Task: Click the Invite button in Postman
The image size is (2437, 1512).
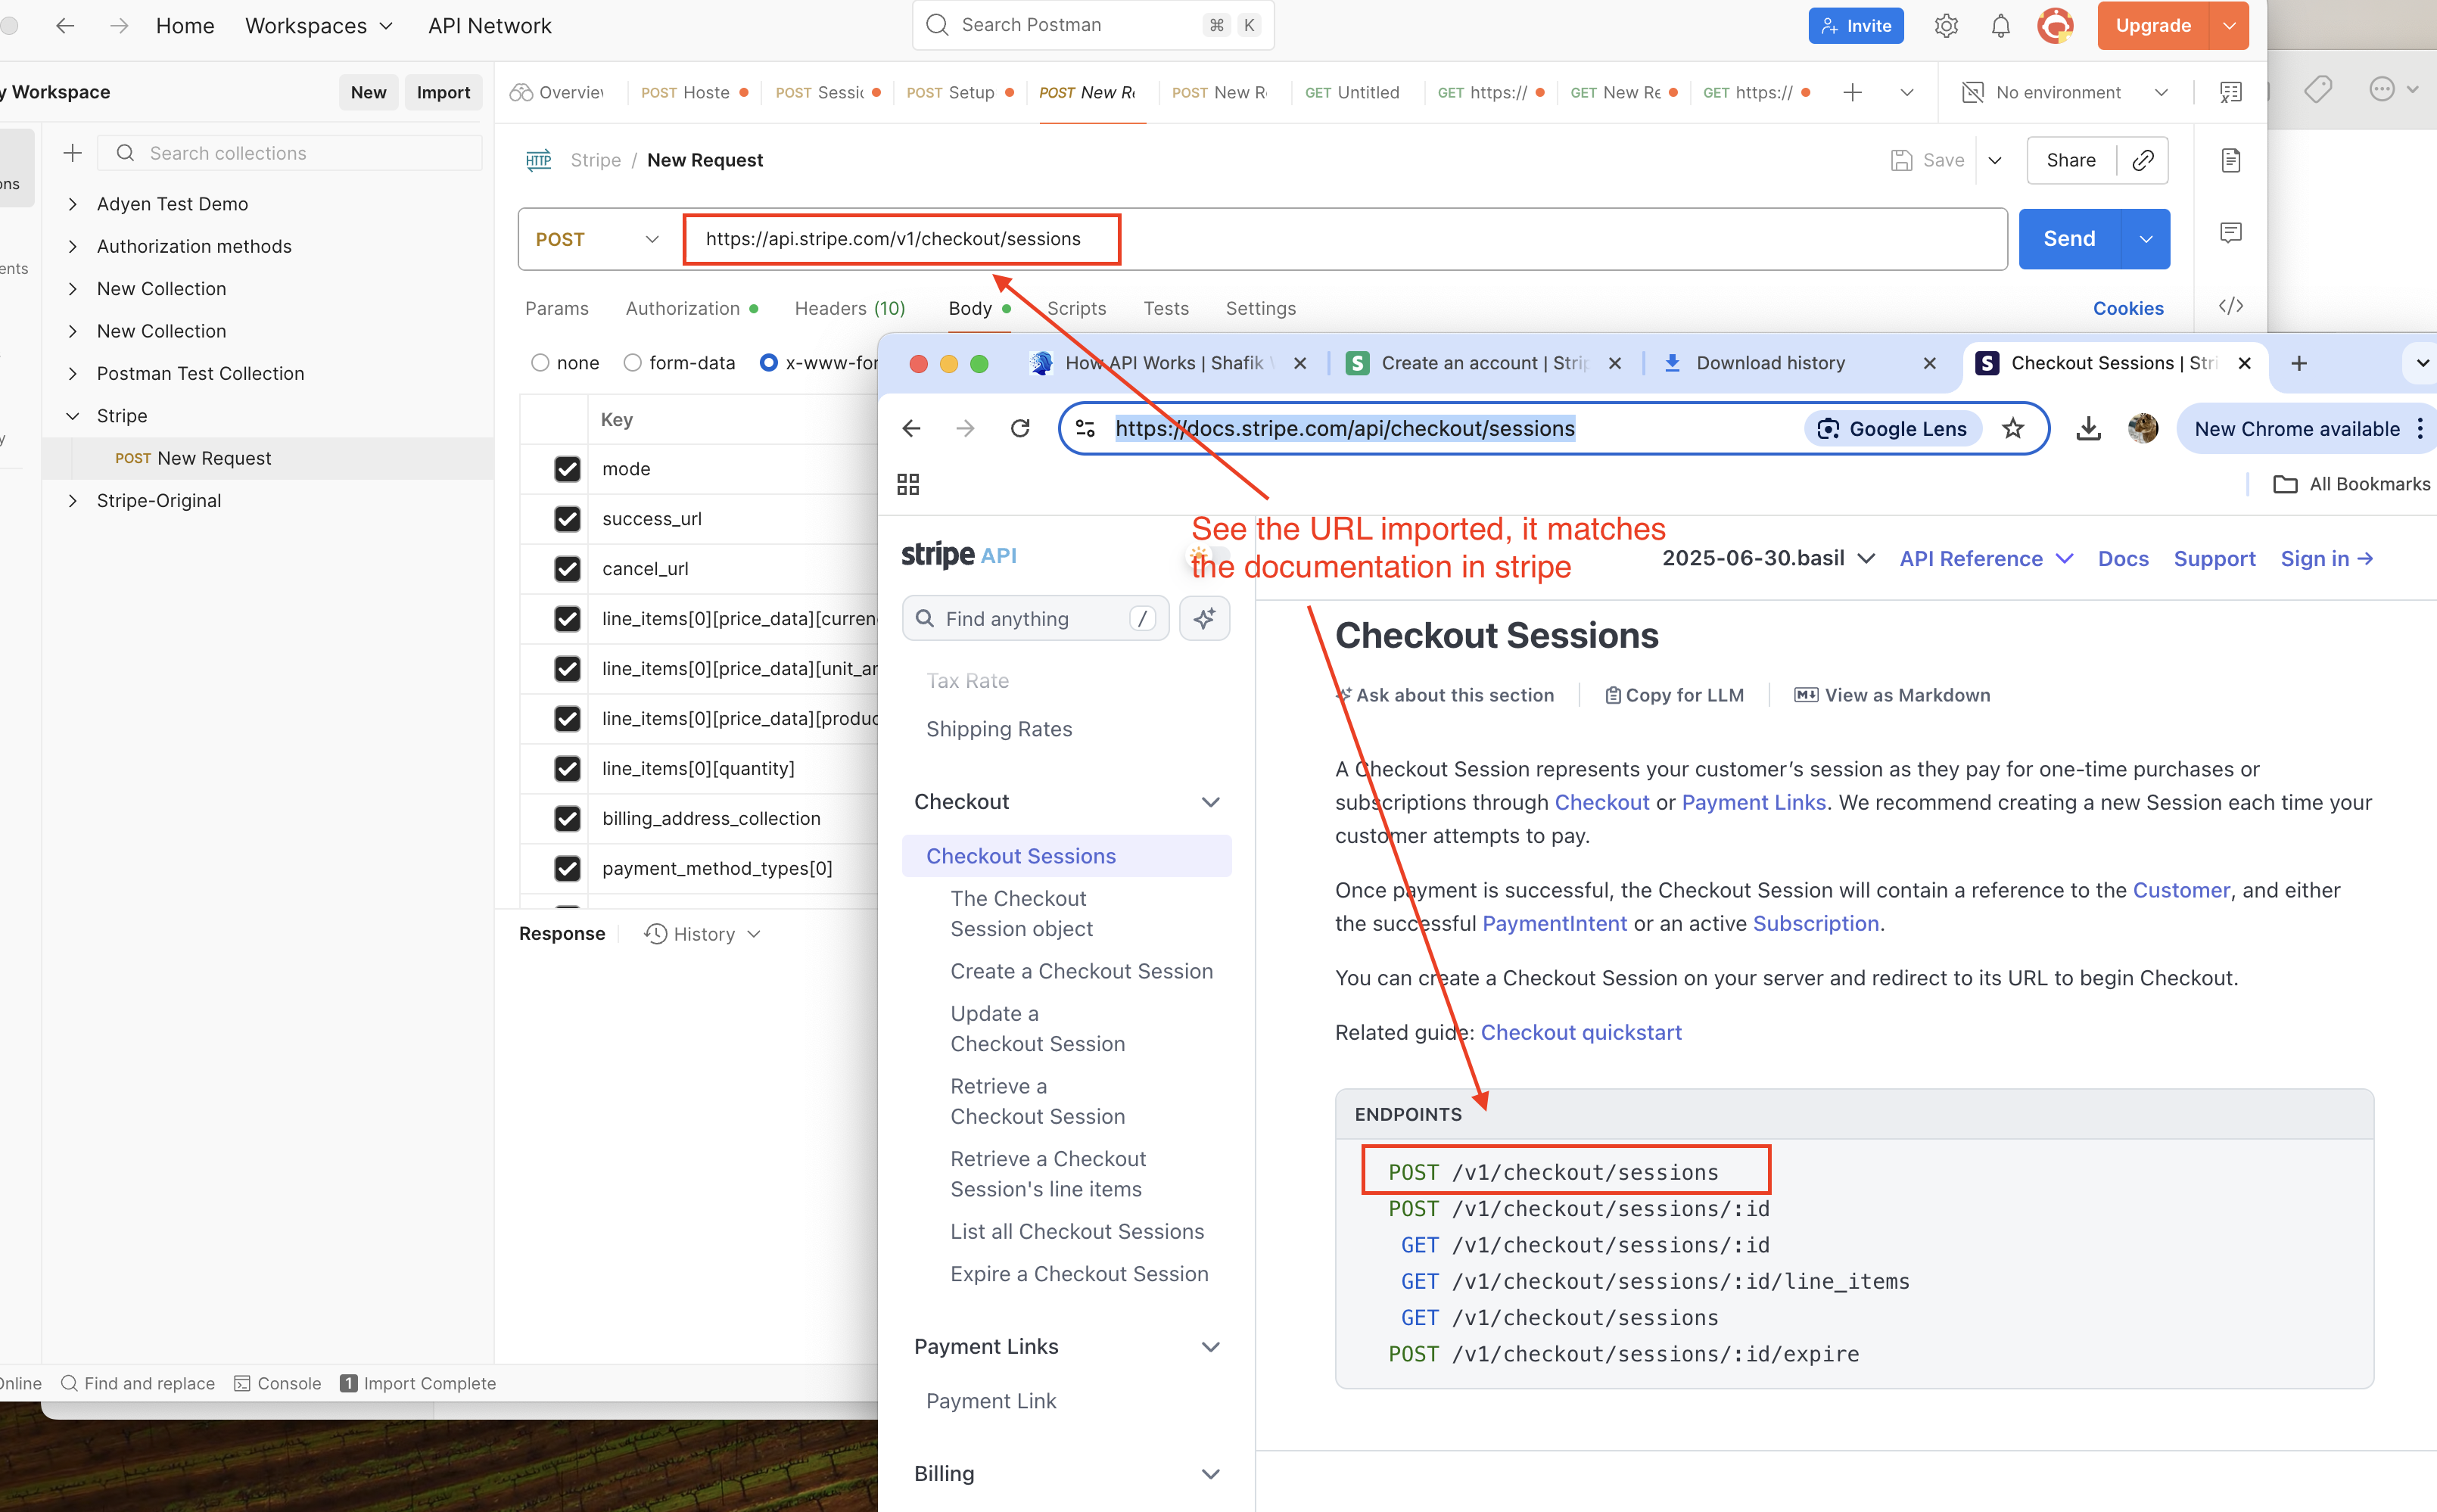Action: [x=1855, y=26]
